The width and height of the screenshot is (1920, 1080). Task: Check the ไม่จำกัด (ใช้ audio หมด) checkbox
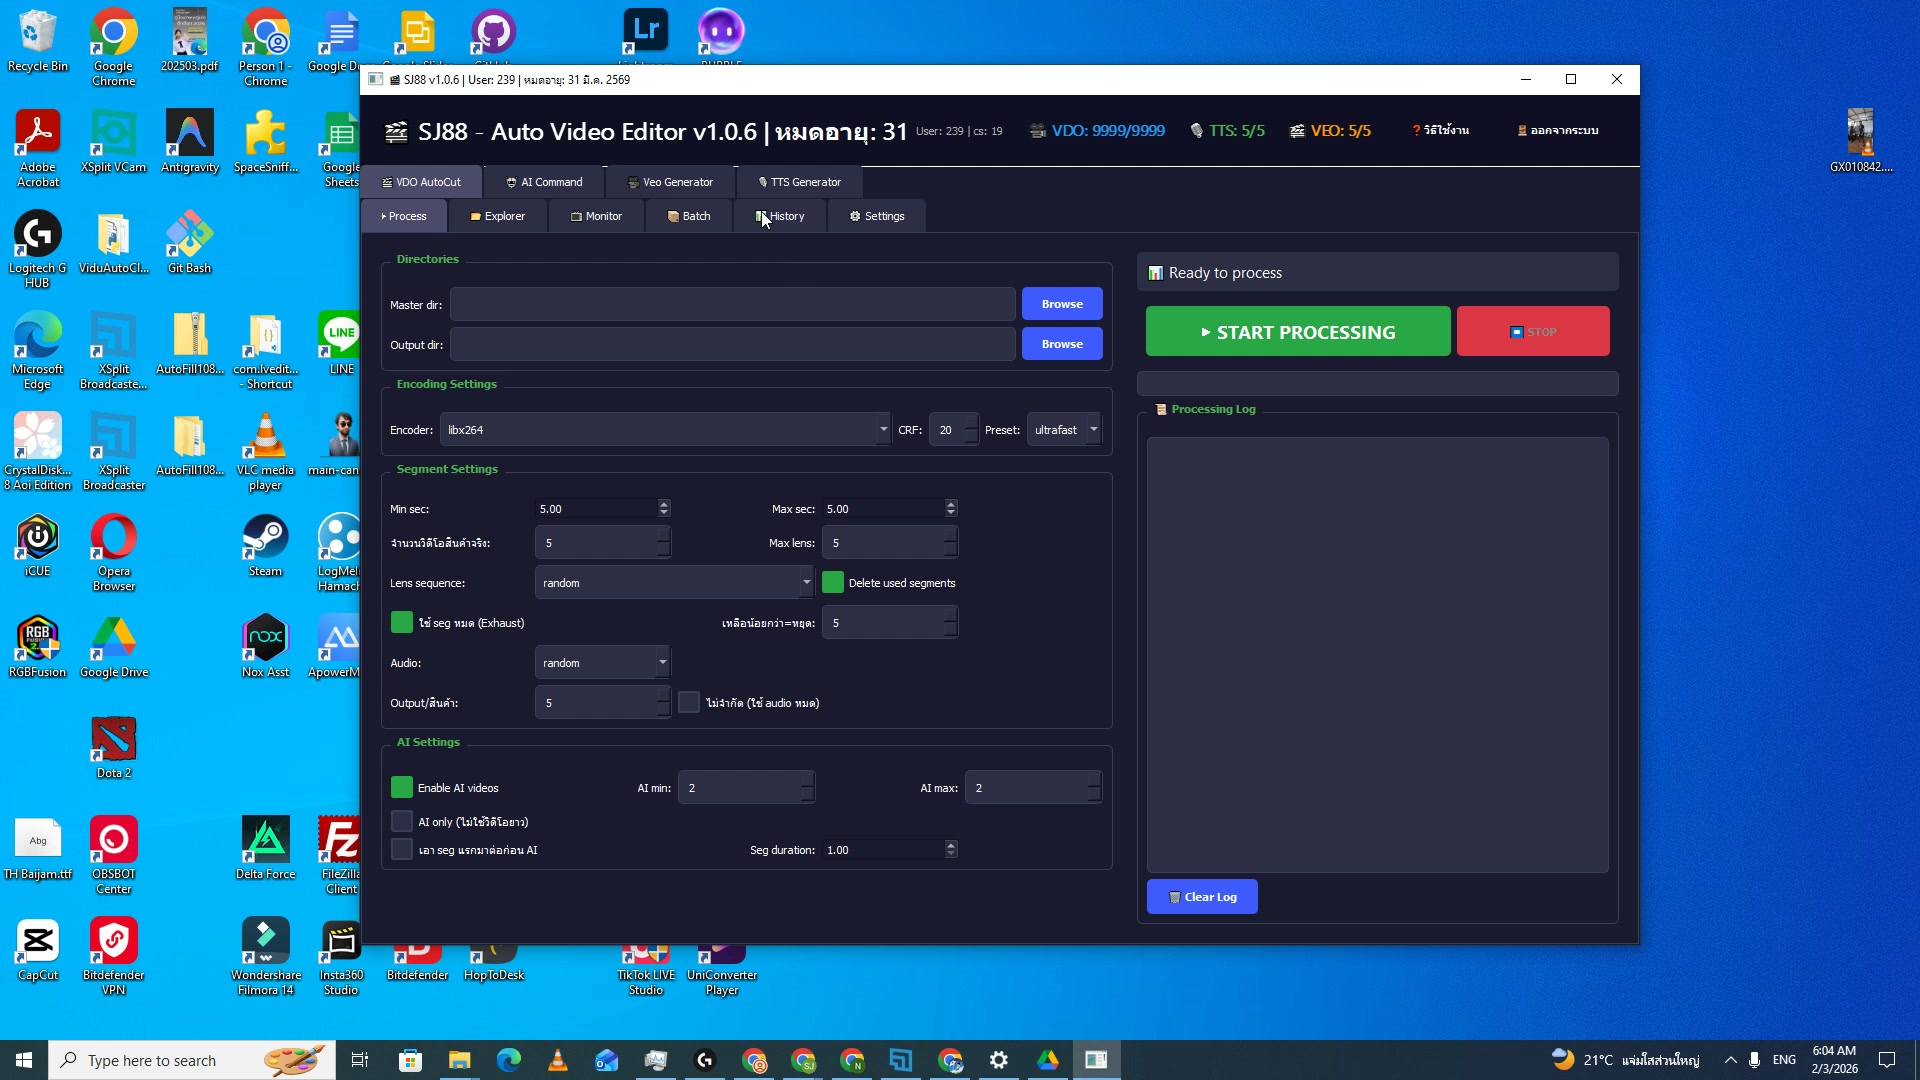click(x=688, y=702)
